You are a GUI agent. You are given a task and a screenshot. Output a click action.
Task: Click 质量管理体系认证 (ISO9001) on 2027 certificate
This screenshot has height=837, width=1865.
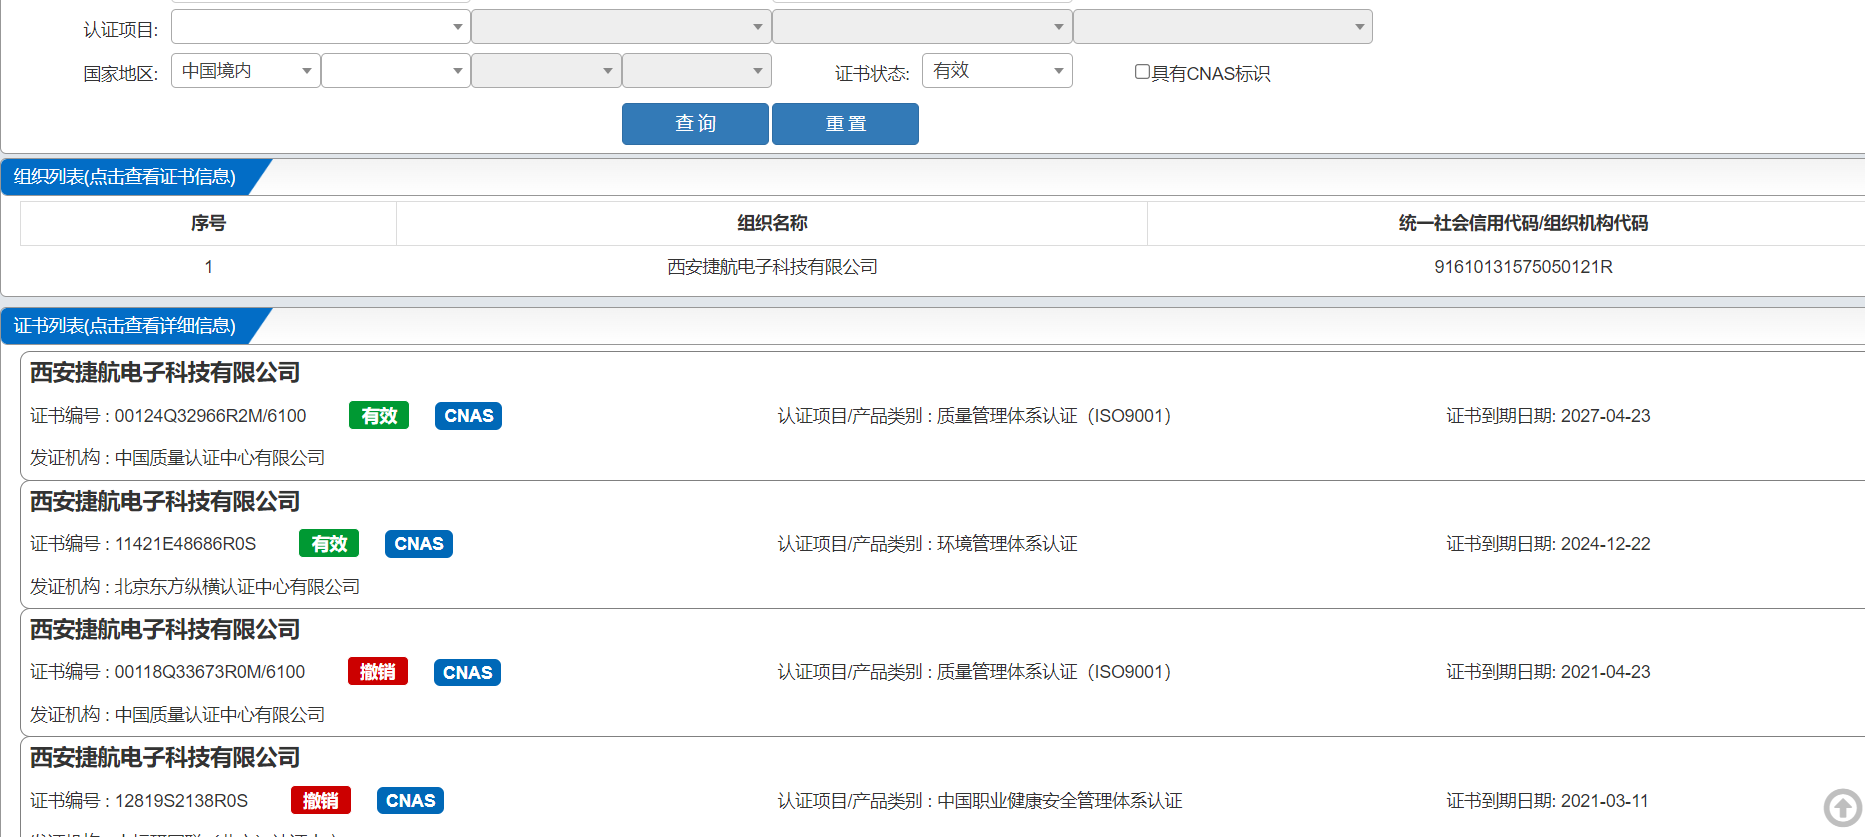tap(1053, 416)
